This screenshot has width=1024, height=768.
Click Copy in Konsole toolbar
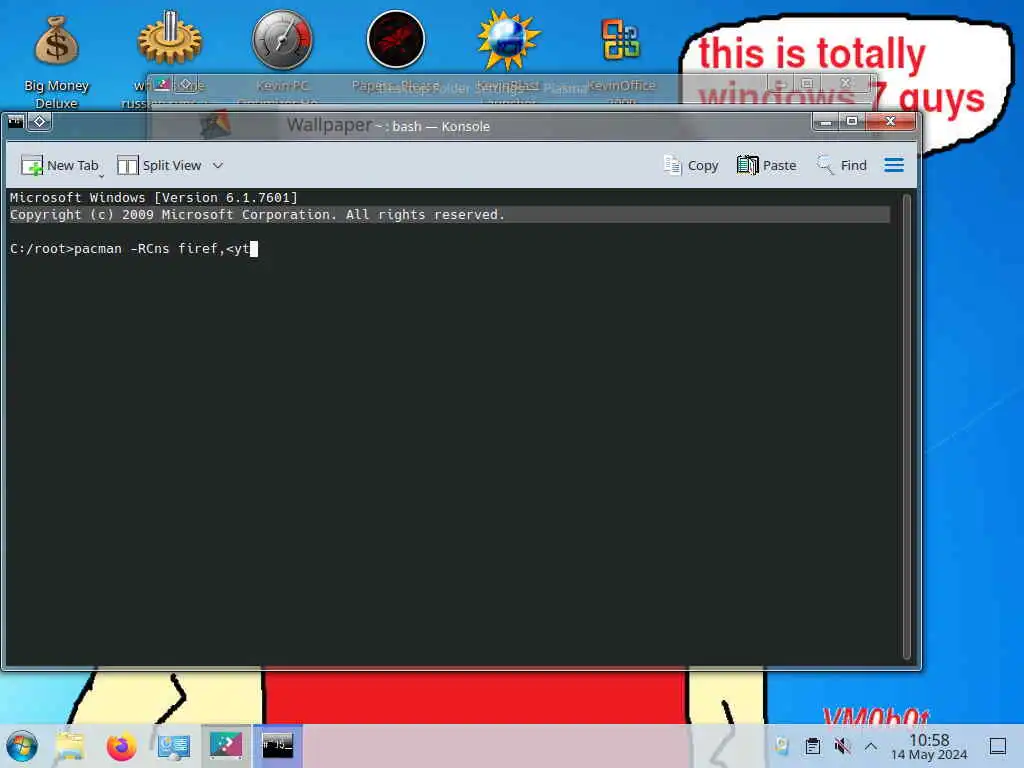coord(691,165)
